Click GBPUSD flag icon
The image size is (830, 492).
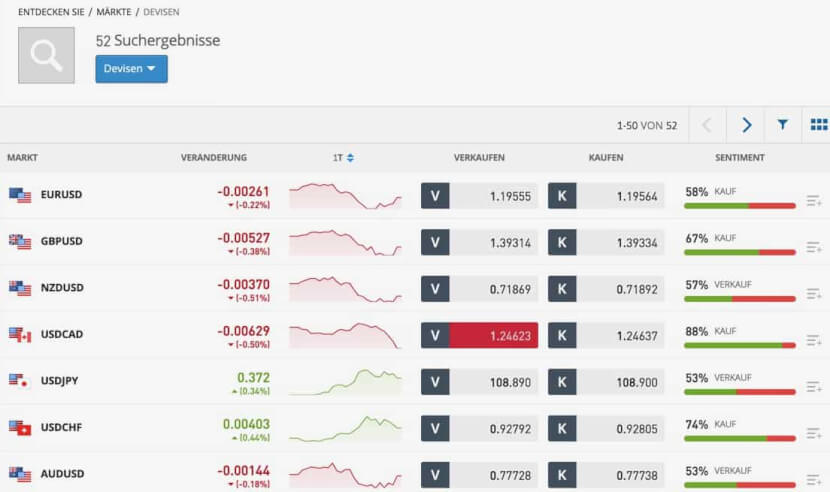tap(20, 241)
